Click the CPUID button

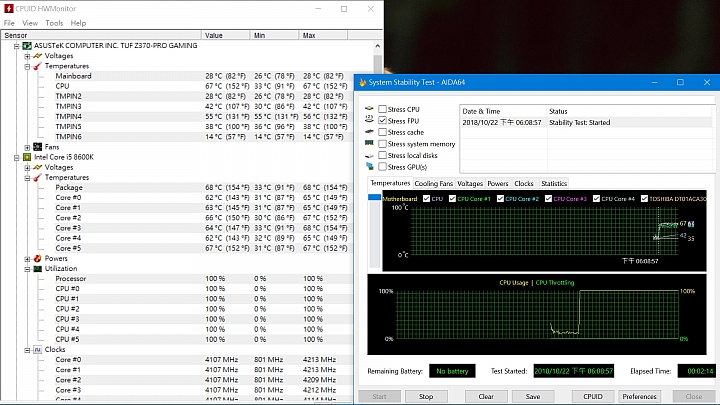pos(593,396)
